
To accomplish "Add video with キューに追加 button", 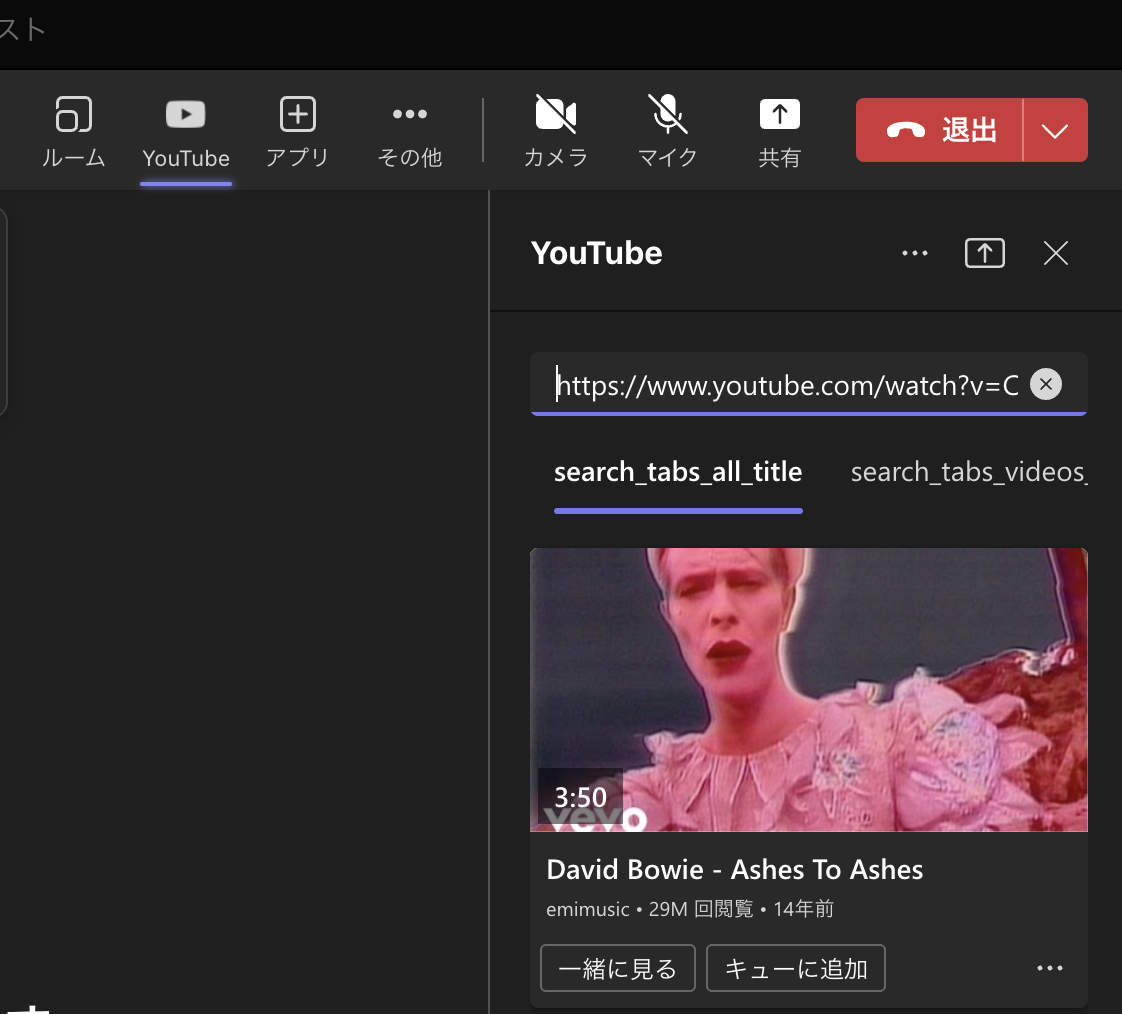I will tap(796, 968).
